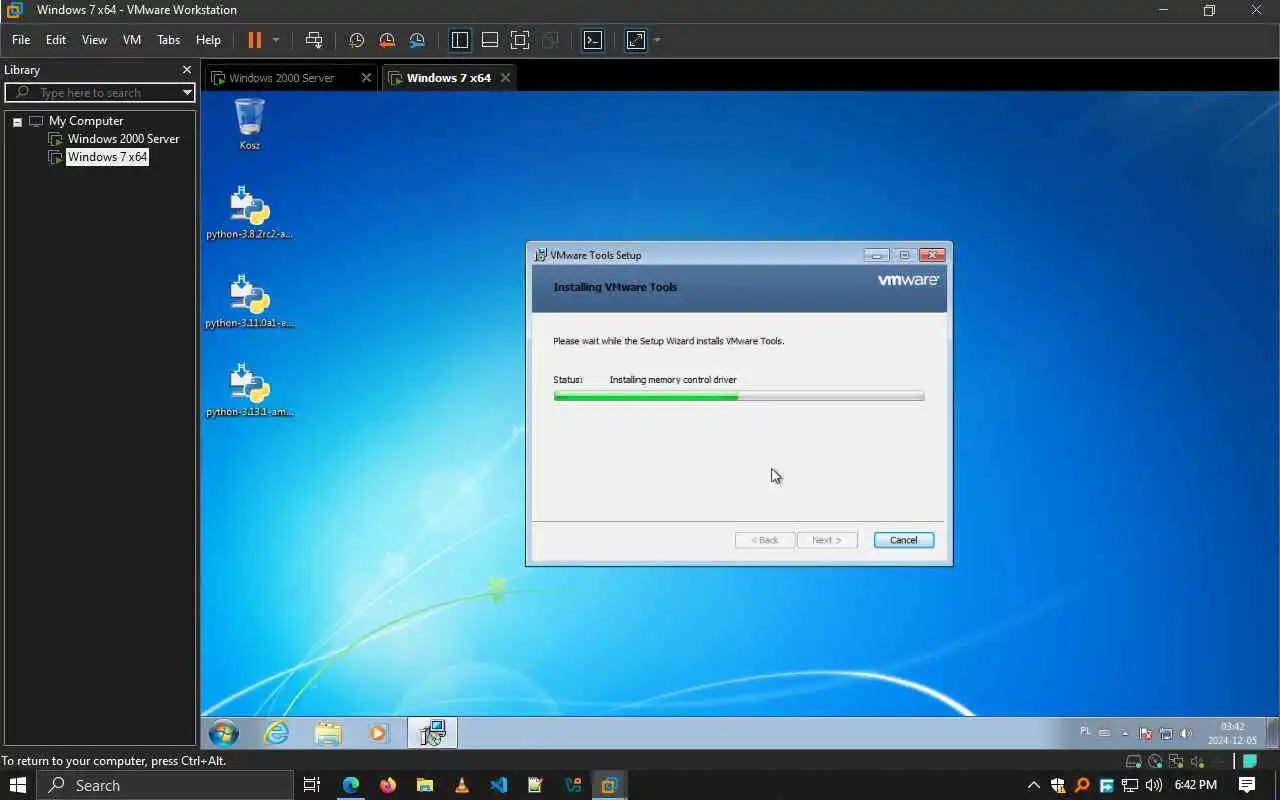Open the Tabs menu
1280x800 pixels.
[x=169, y=40]
